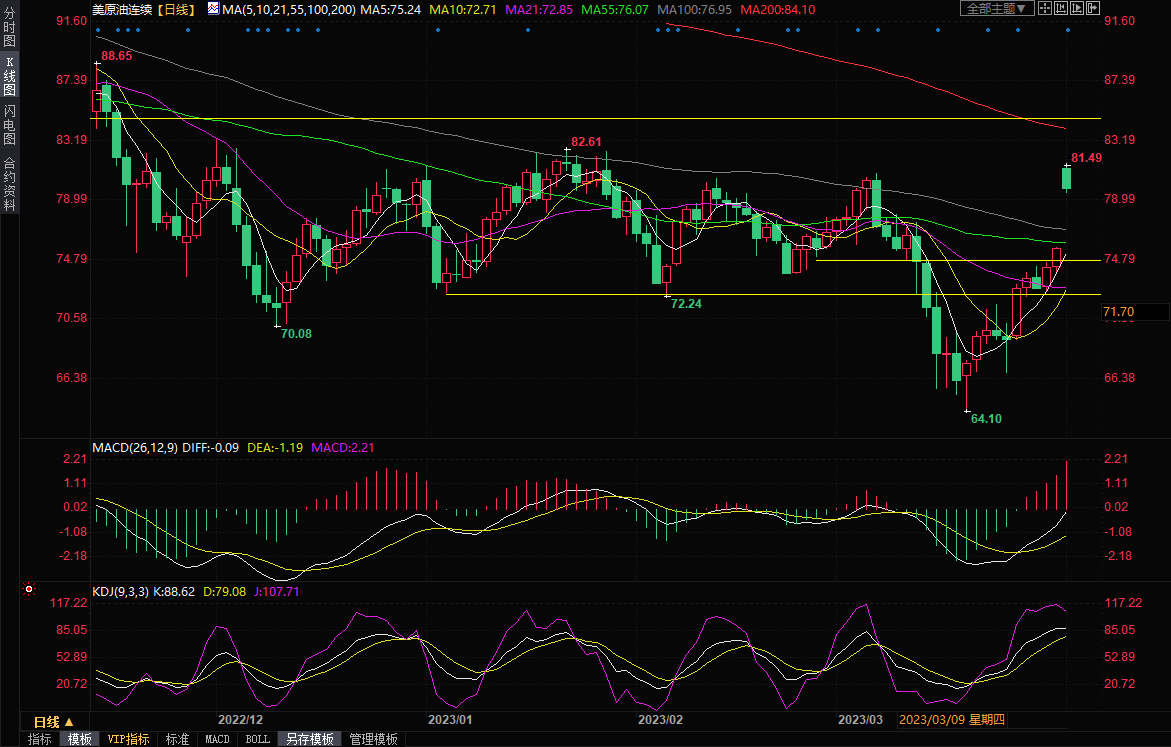Click the red circle icon beside KDJ panel
Image resolution: width=1171 pixels, height=747 pixels.
(29, 590)
